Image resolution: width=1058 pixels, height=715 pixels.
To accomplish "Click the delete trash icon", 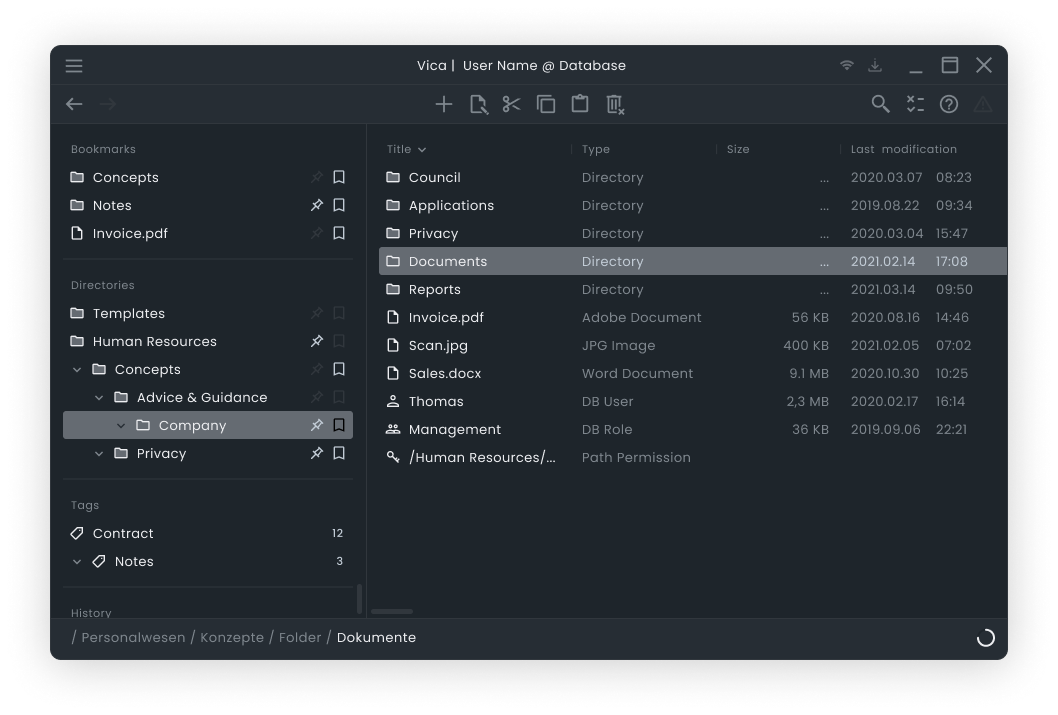I will [x=615, y=104].
